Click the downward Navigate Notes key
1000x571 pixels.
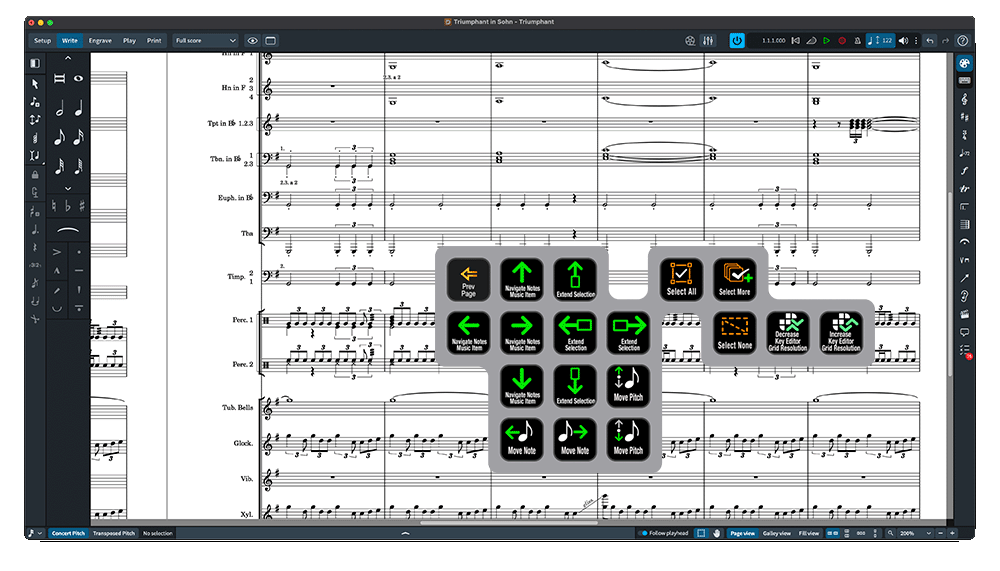pos(522,386)
